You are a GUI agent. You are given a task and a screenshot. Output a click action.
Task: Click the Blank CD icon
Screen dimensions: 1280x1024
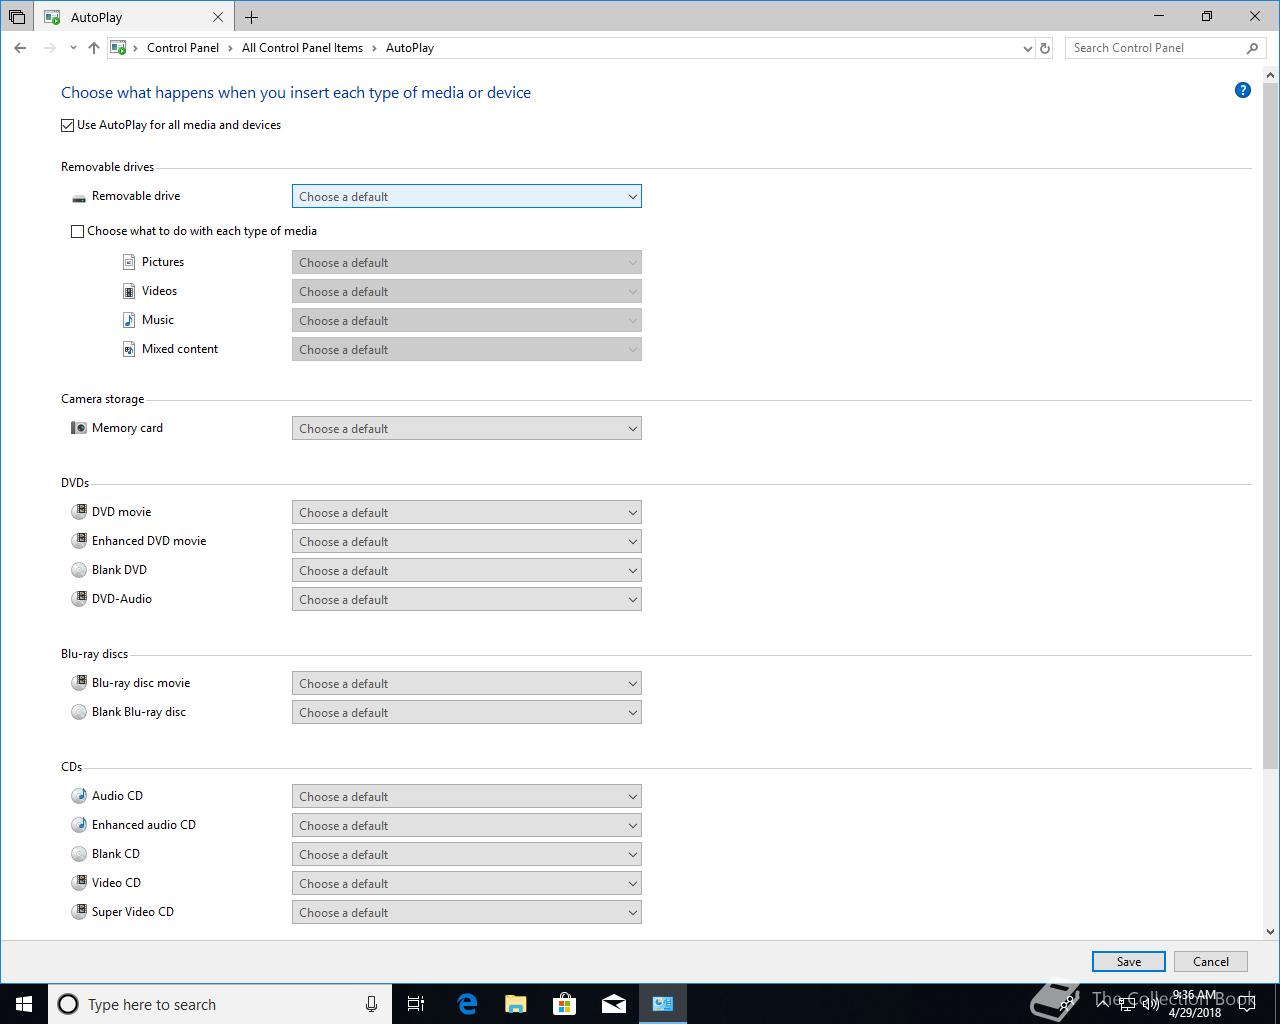[x=79, y=854]
